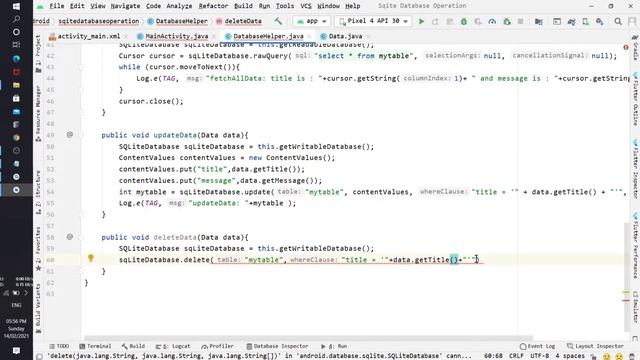640x360 pixels.
Task: Open the TODO tool window
Action: click(x=59, y=346)
